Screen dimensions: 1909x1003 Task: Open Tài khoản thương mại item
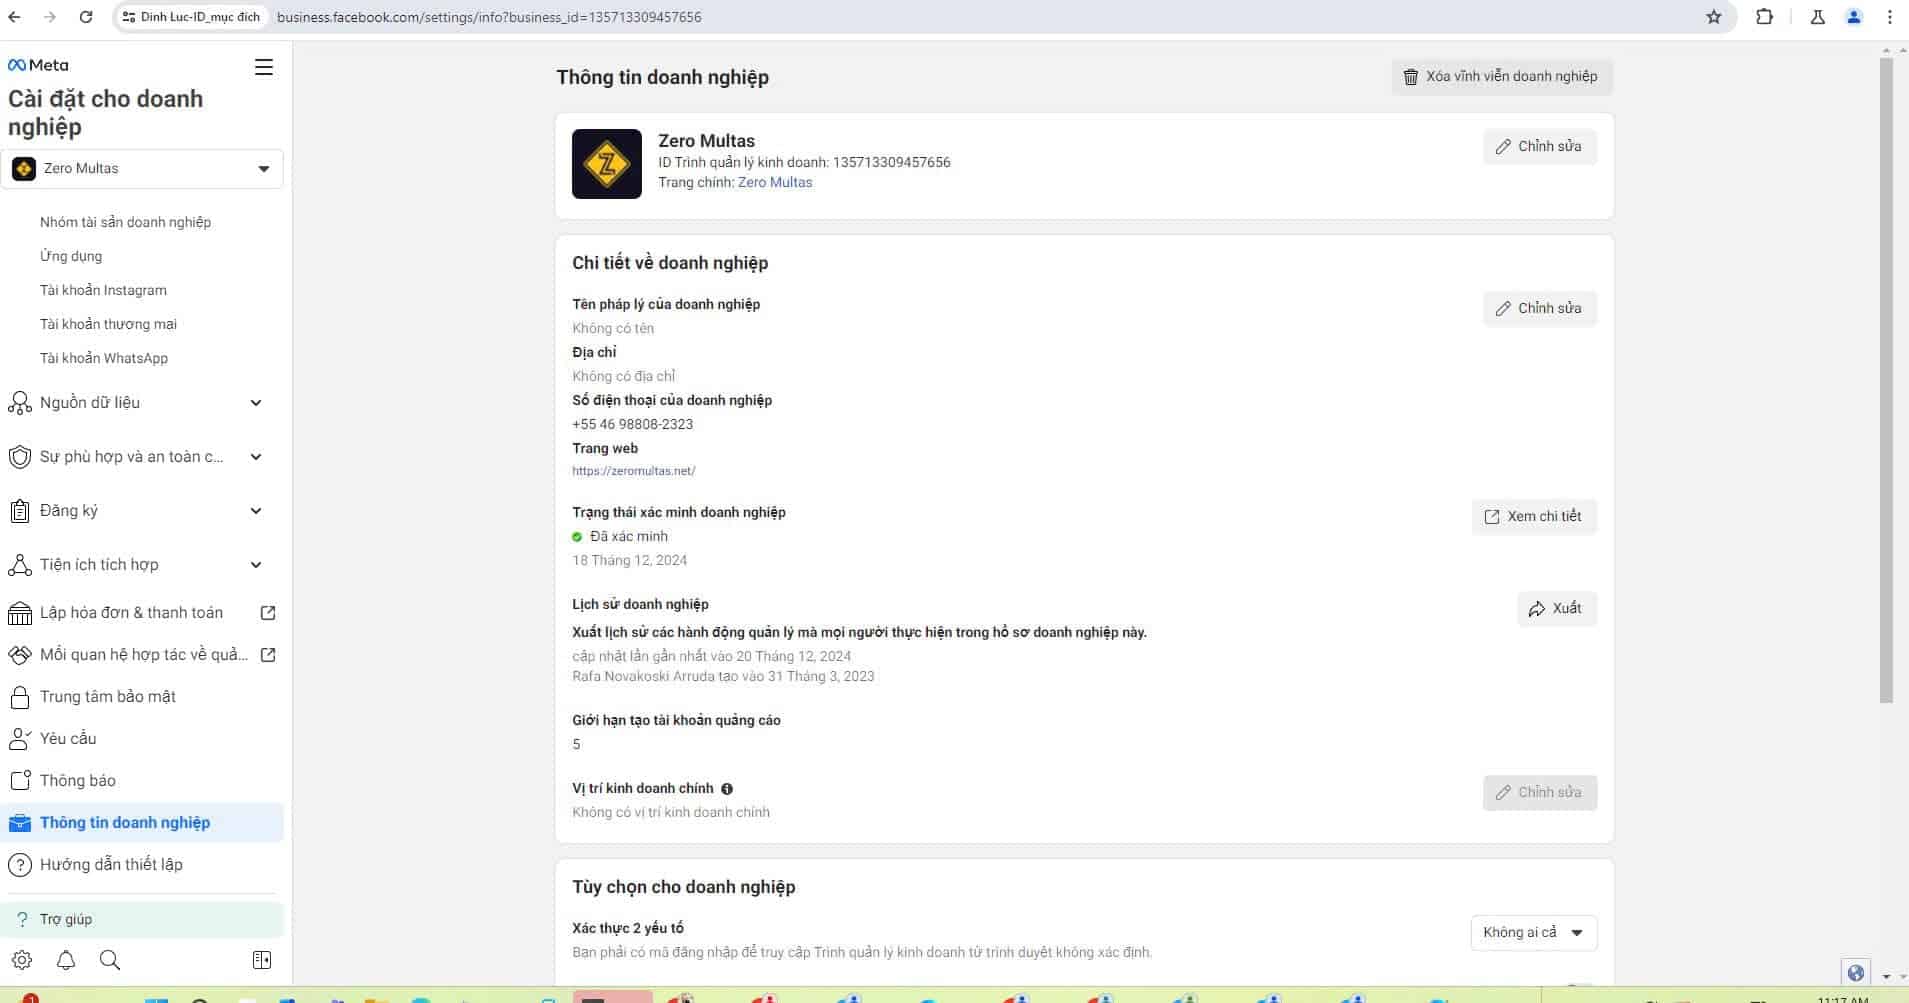click(108, 324)
